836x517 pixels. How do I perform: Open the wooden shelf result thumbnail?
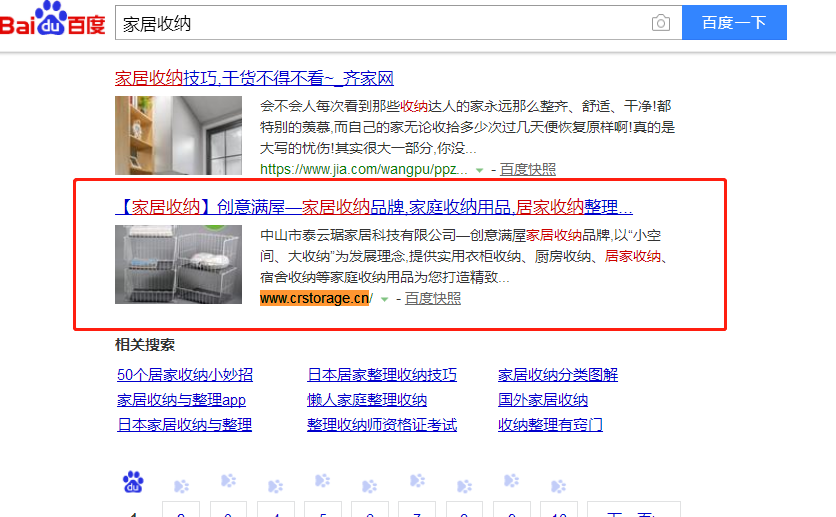[x=179, y=135]
